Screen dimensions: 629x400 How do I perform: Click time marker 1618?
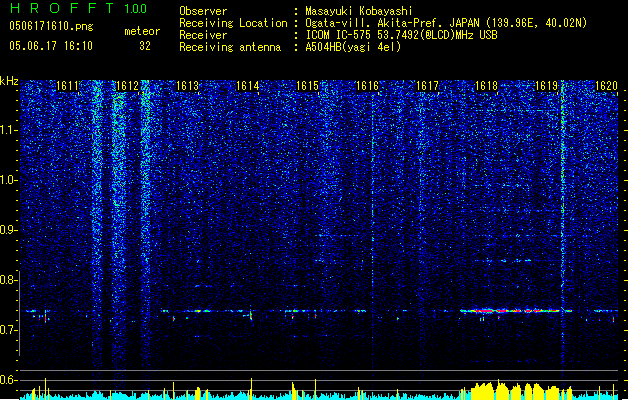tap(486, 86)
